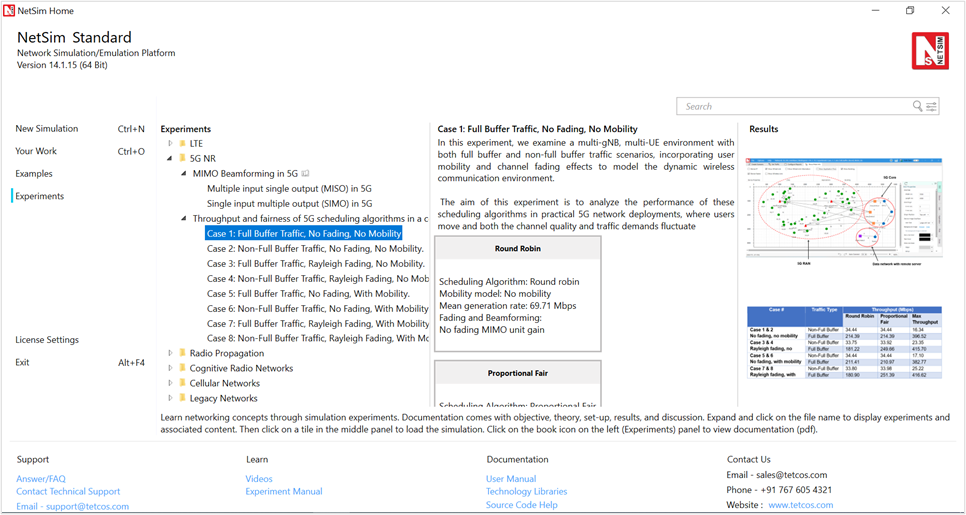Click the NetSim logo in top right
The image size is (966, 515).
tap(930, 50)
